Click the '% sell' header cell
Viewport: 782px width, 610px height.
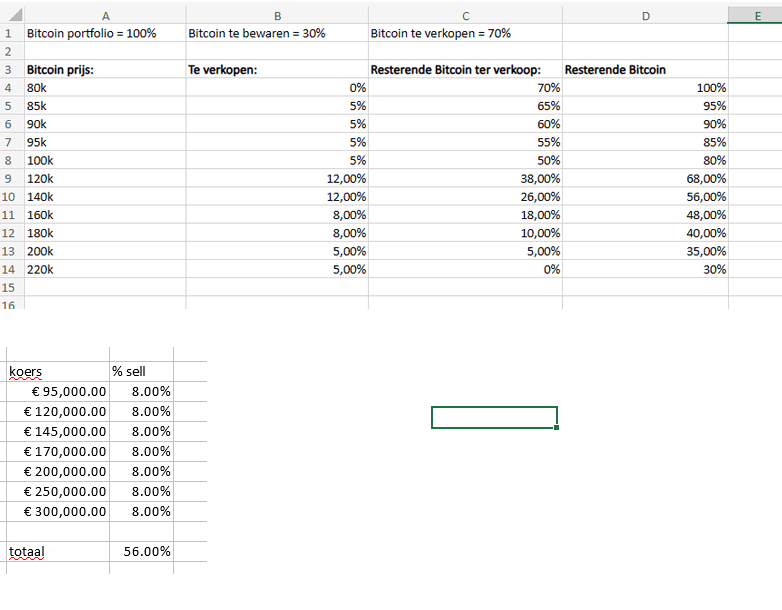click(142, 372)
